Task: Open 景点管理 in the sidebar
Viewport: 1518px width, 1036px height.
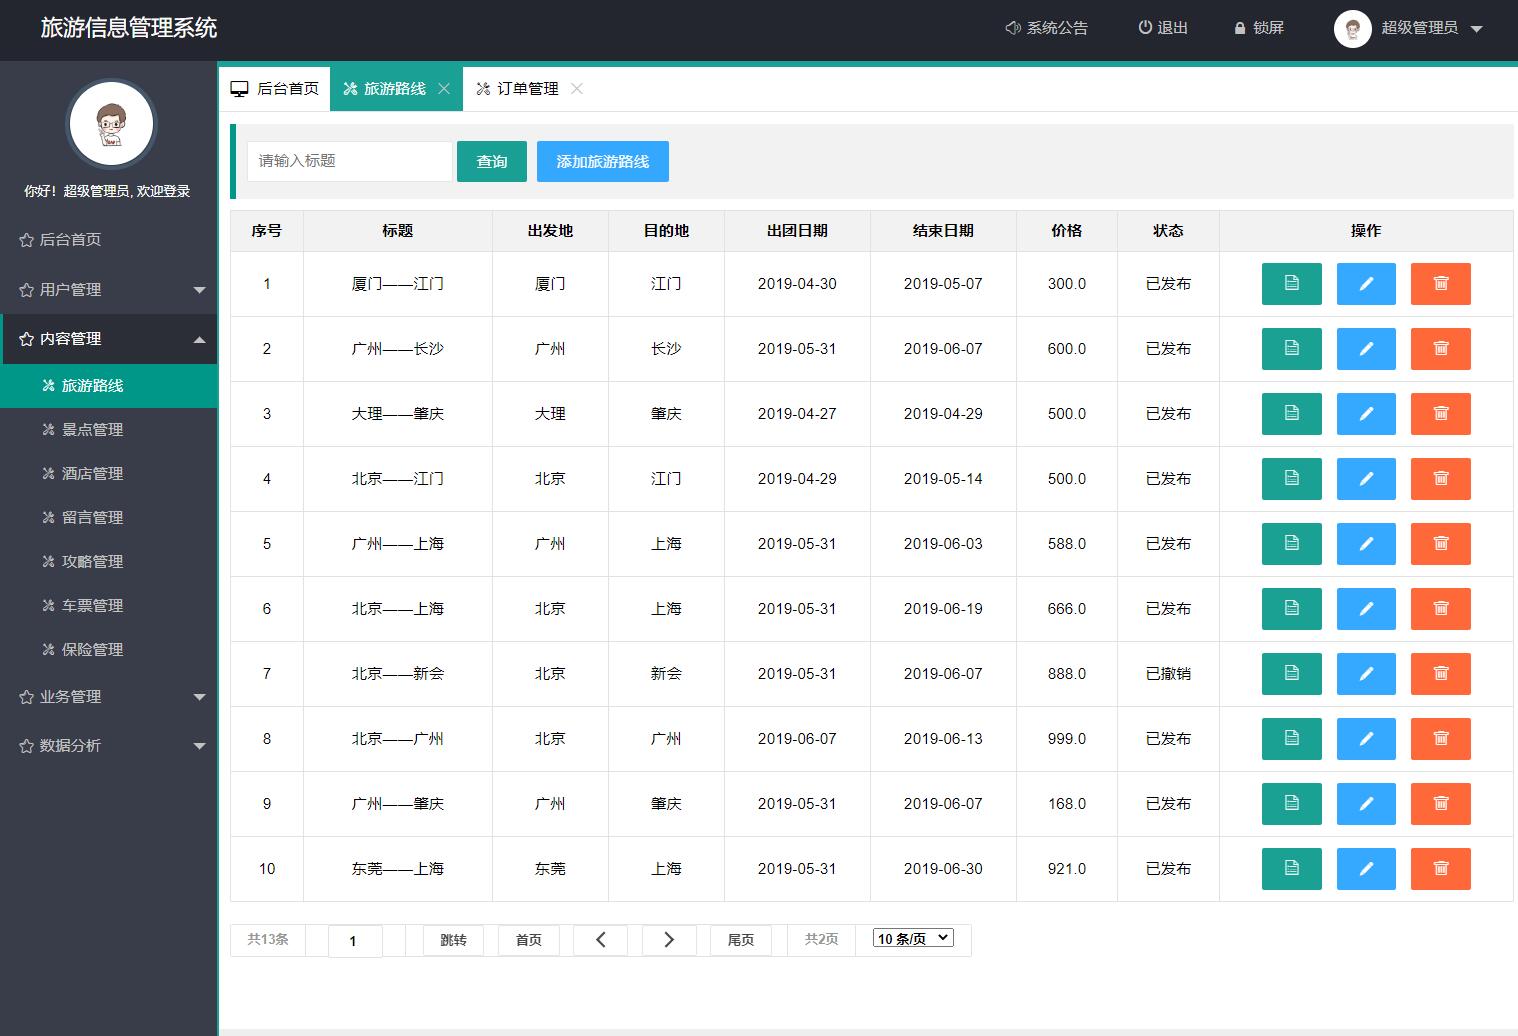Action: [x=92, y=430]
